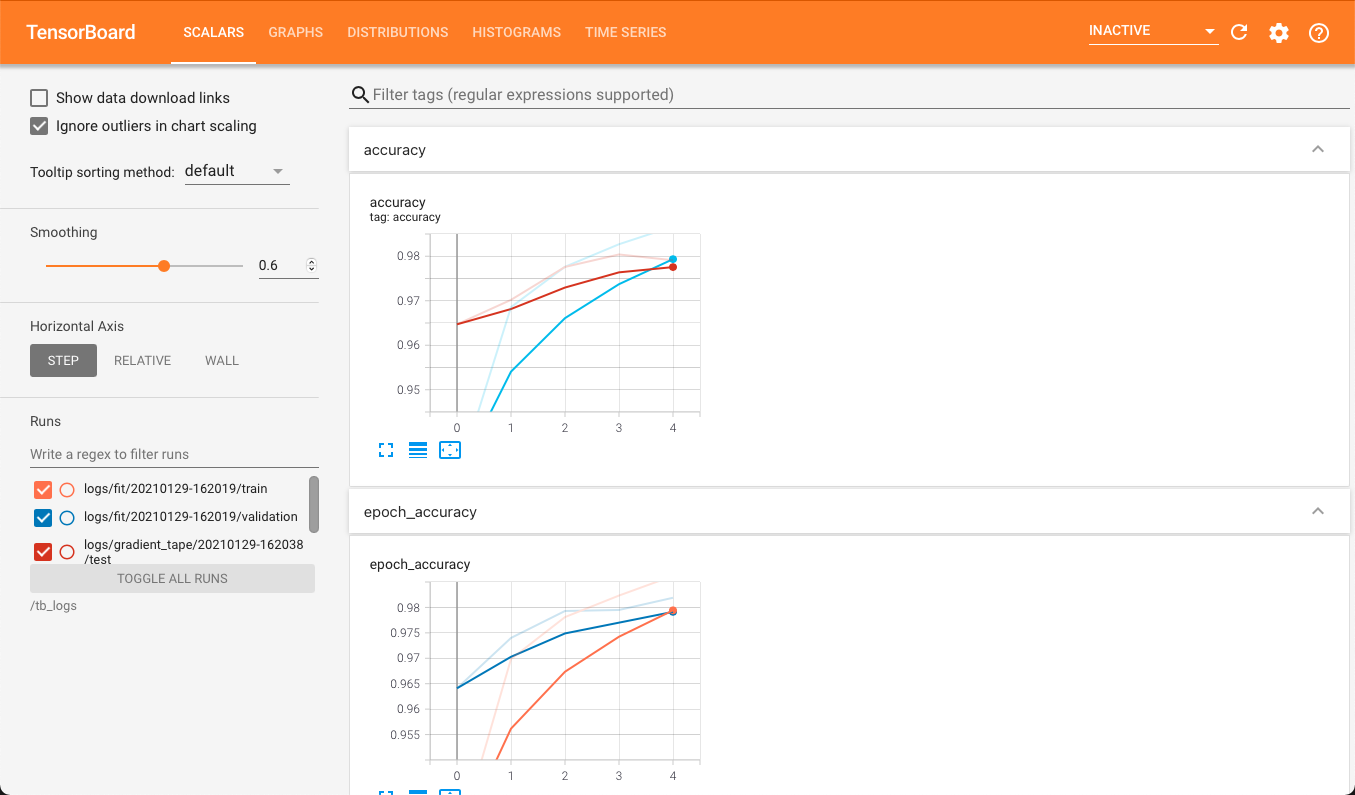Toggle y-axis log scale on accuracy chart

point(418,451)
